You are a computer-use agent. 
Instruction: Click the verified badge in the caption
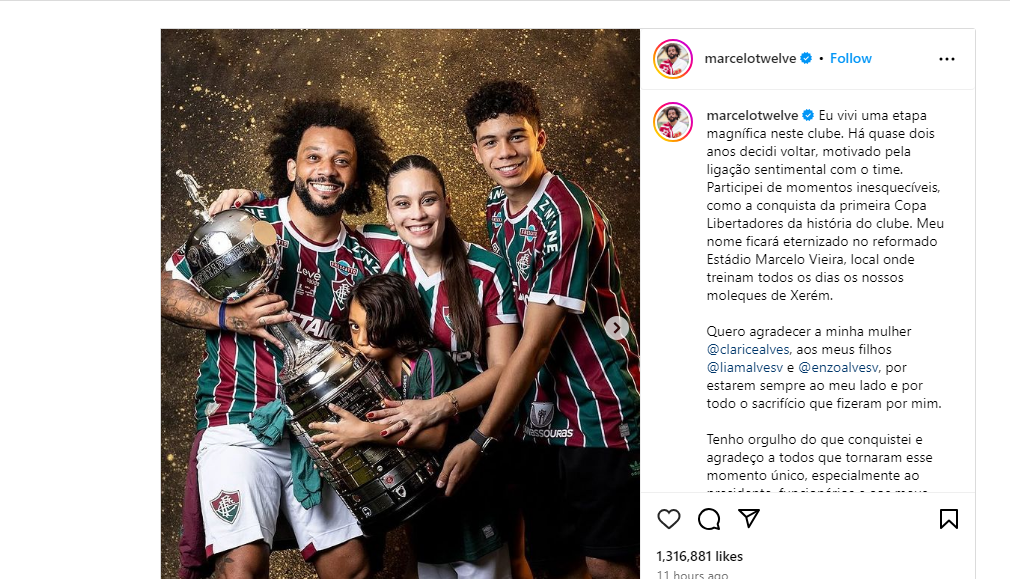[808, 115]
